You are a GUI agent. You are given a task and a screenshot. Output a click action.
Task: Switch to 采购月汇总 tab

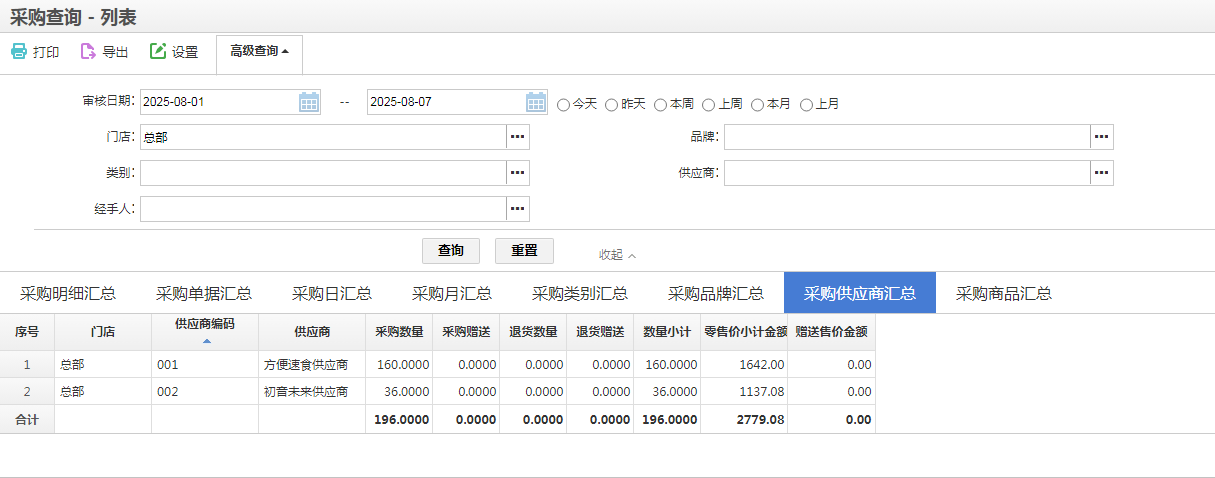click(452, 293)
